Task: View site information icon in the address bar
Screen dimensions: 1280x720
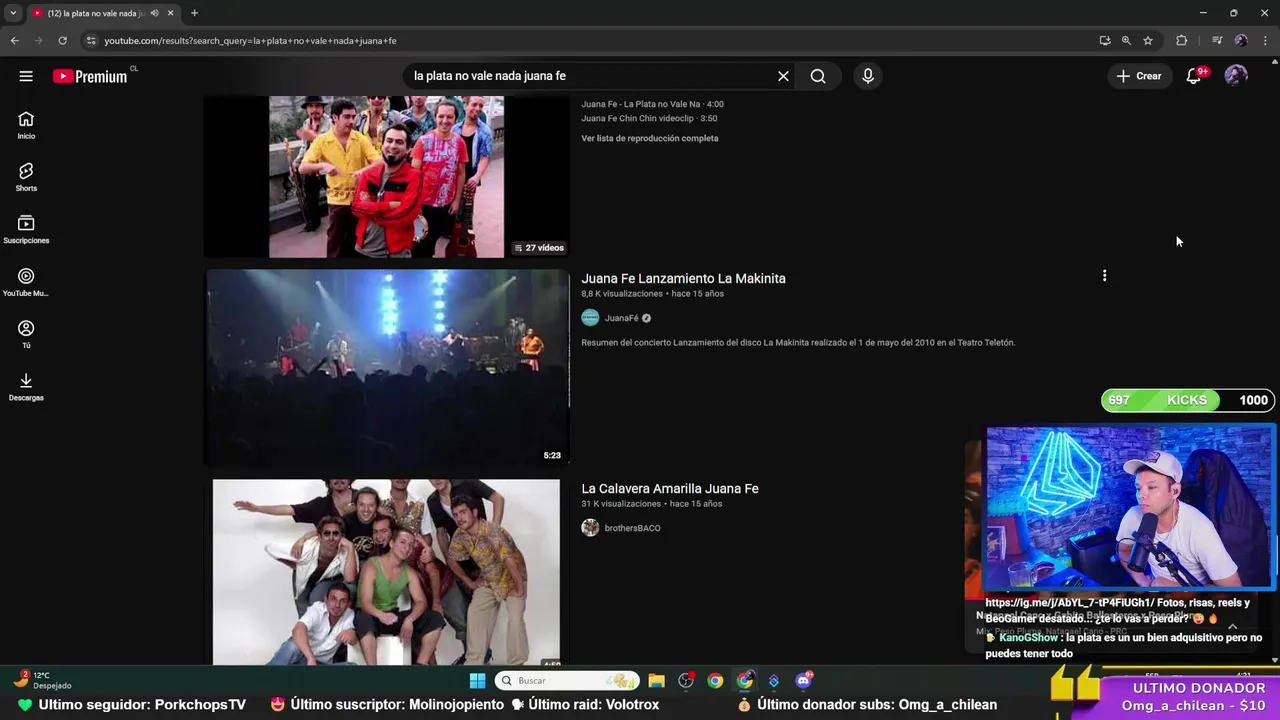Action: 91,40
